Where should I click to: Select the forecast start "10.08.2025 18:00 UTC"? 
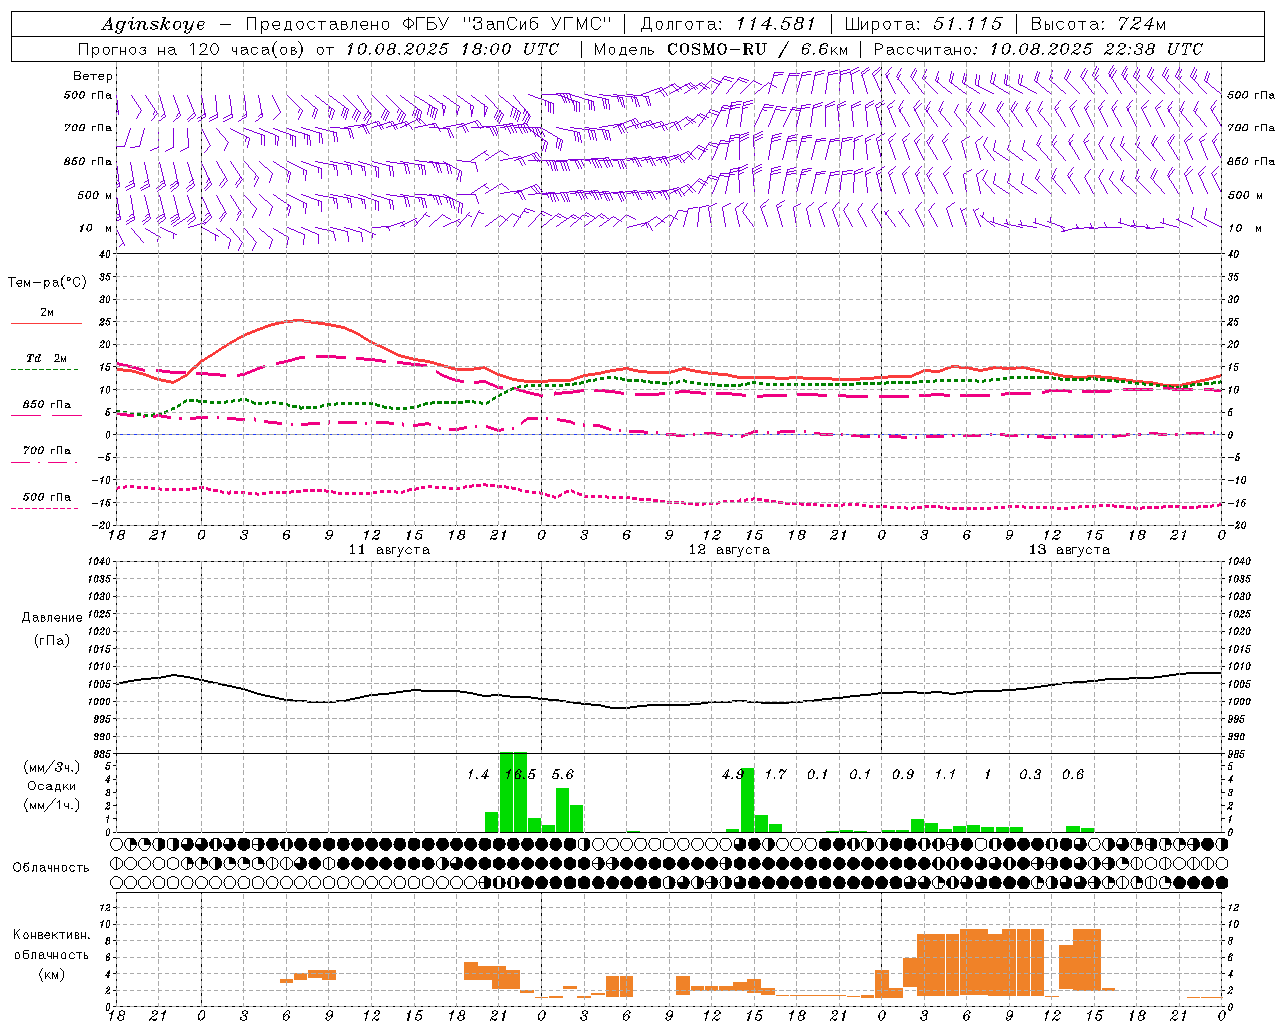(452, 49)
